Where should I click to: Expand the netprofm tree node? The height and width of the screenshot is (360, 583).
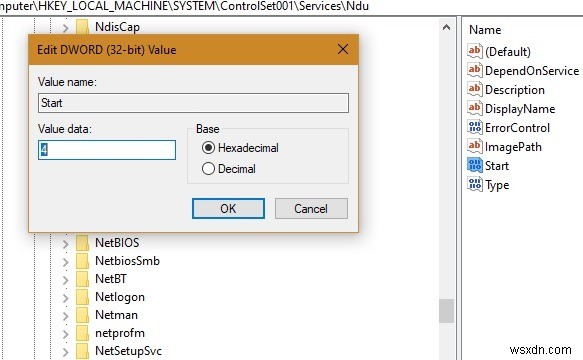65,334
